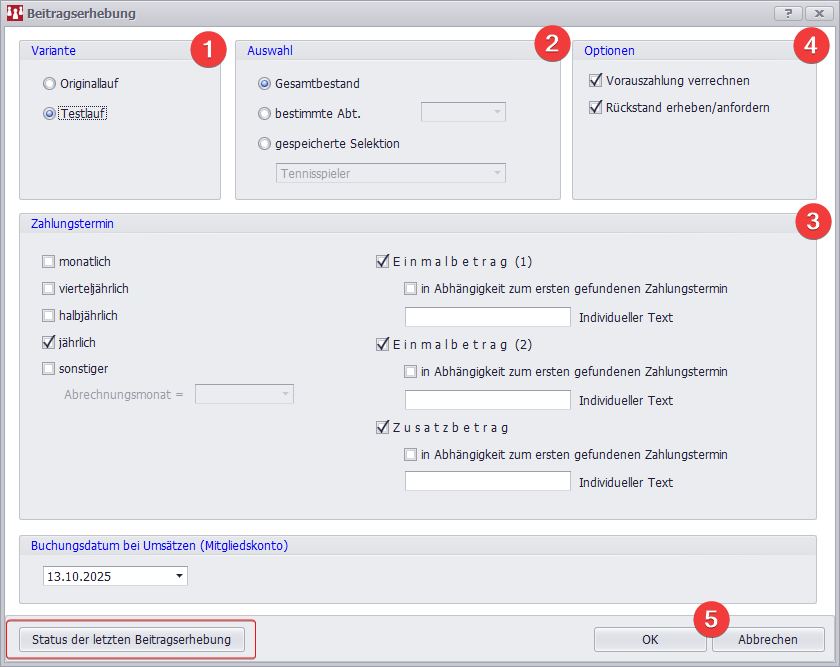Toggle the Einmalbetrag (1) checkbox
The width and height of the screenshot is (840, 667).
[x=382, y=262]
